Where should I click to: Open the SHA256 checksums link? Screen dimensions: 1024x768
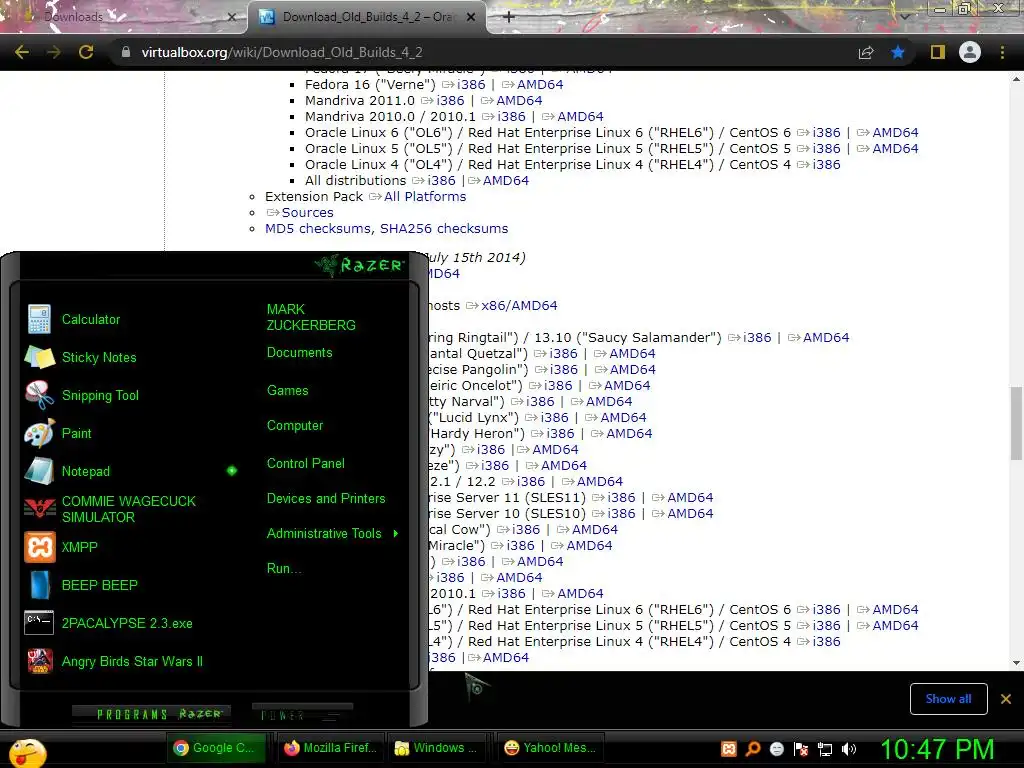[x=444, y=229]
